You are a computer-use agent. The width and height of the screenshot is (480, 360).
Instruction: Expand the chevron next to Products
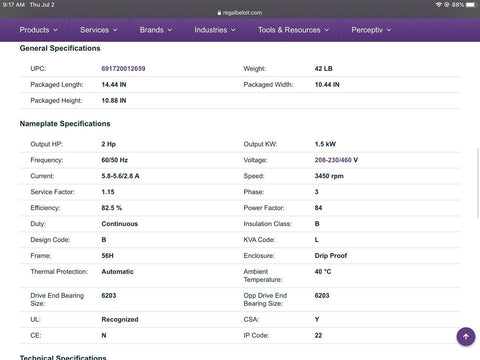[x=55, y=30]
